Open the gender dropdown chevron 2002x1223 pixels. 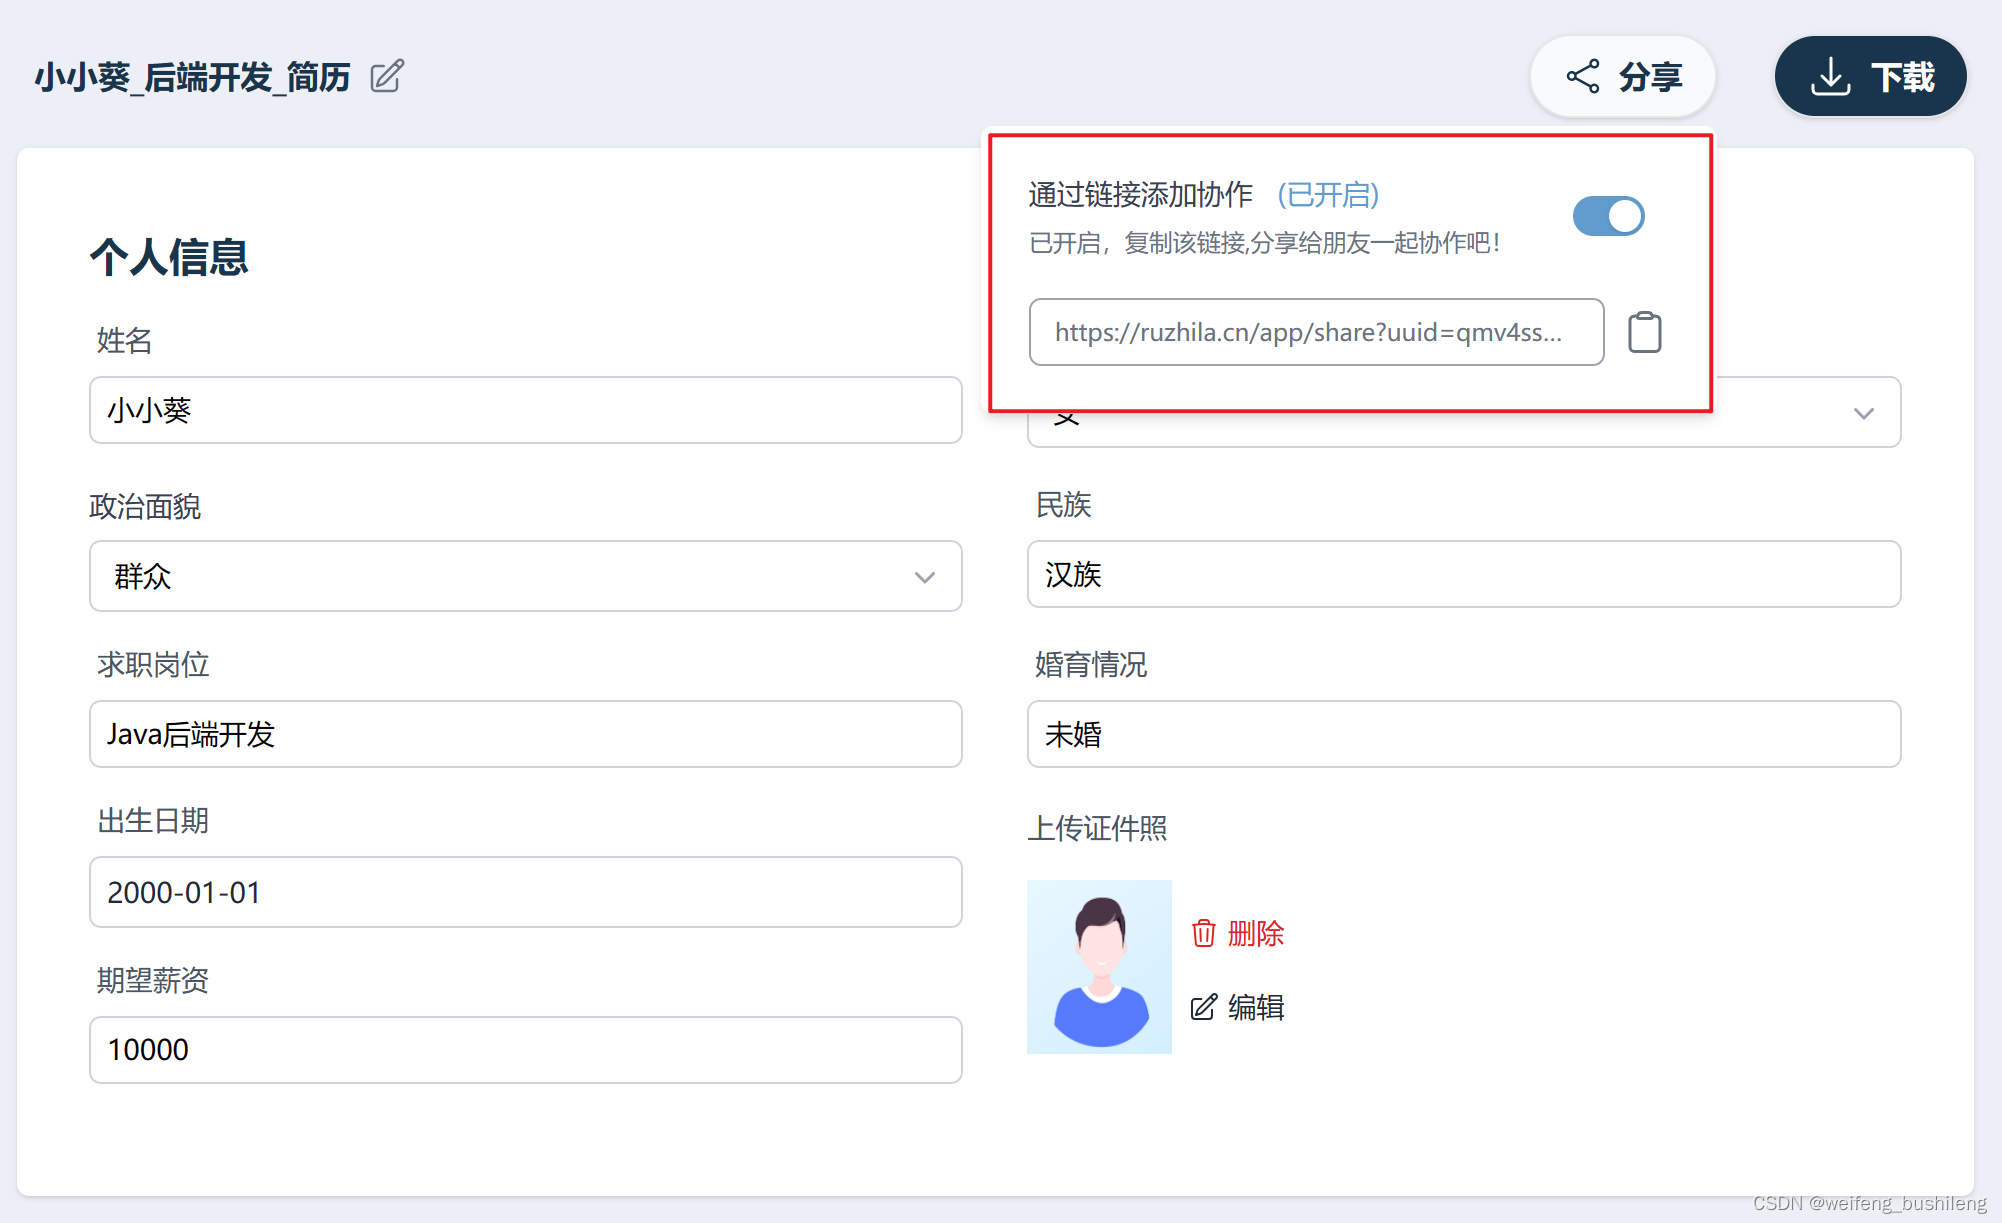coord(1863,413)
